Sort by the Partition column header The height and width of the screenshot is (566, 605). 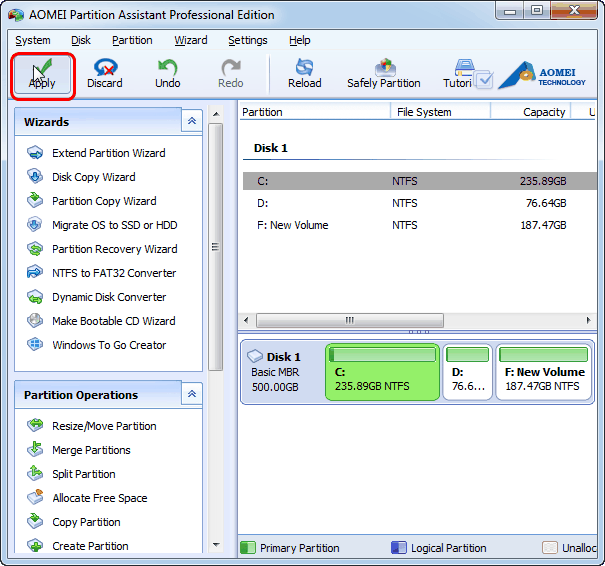coord(315,112)
